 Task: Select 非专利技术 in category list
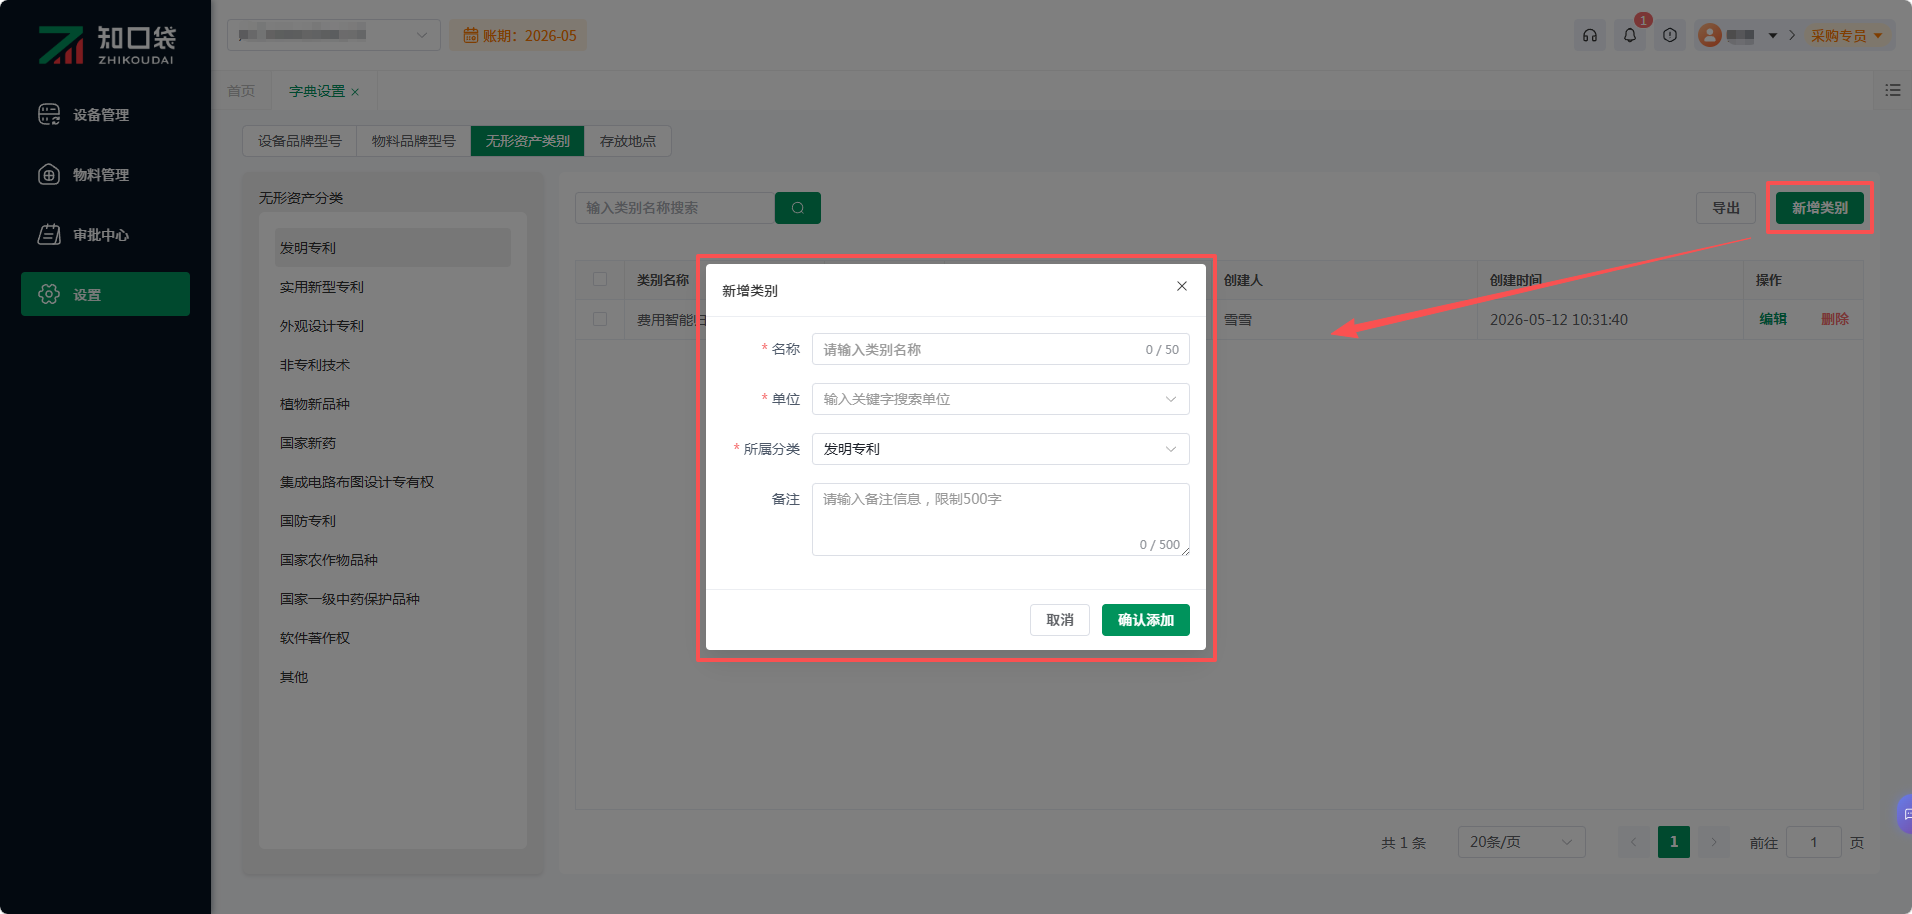[x=392, y=365]
